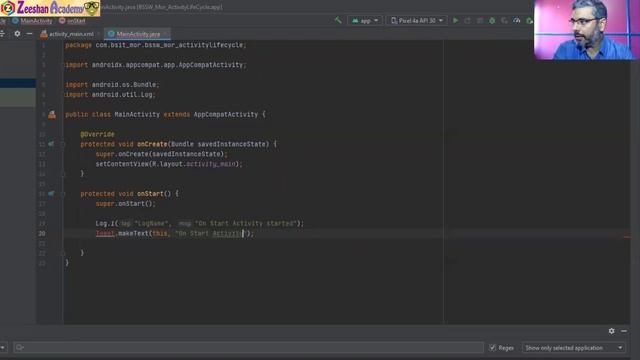The height and width of the screenshot is (360, 640).
Task: Click the Apply Code Changes icon
Action: [480, 20]
